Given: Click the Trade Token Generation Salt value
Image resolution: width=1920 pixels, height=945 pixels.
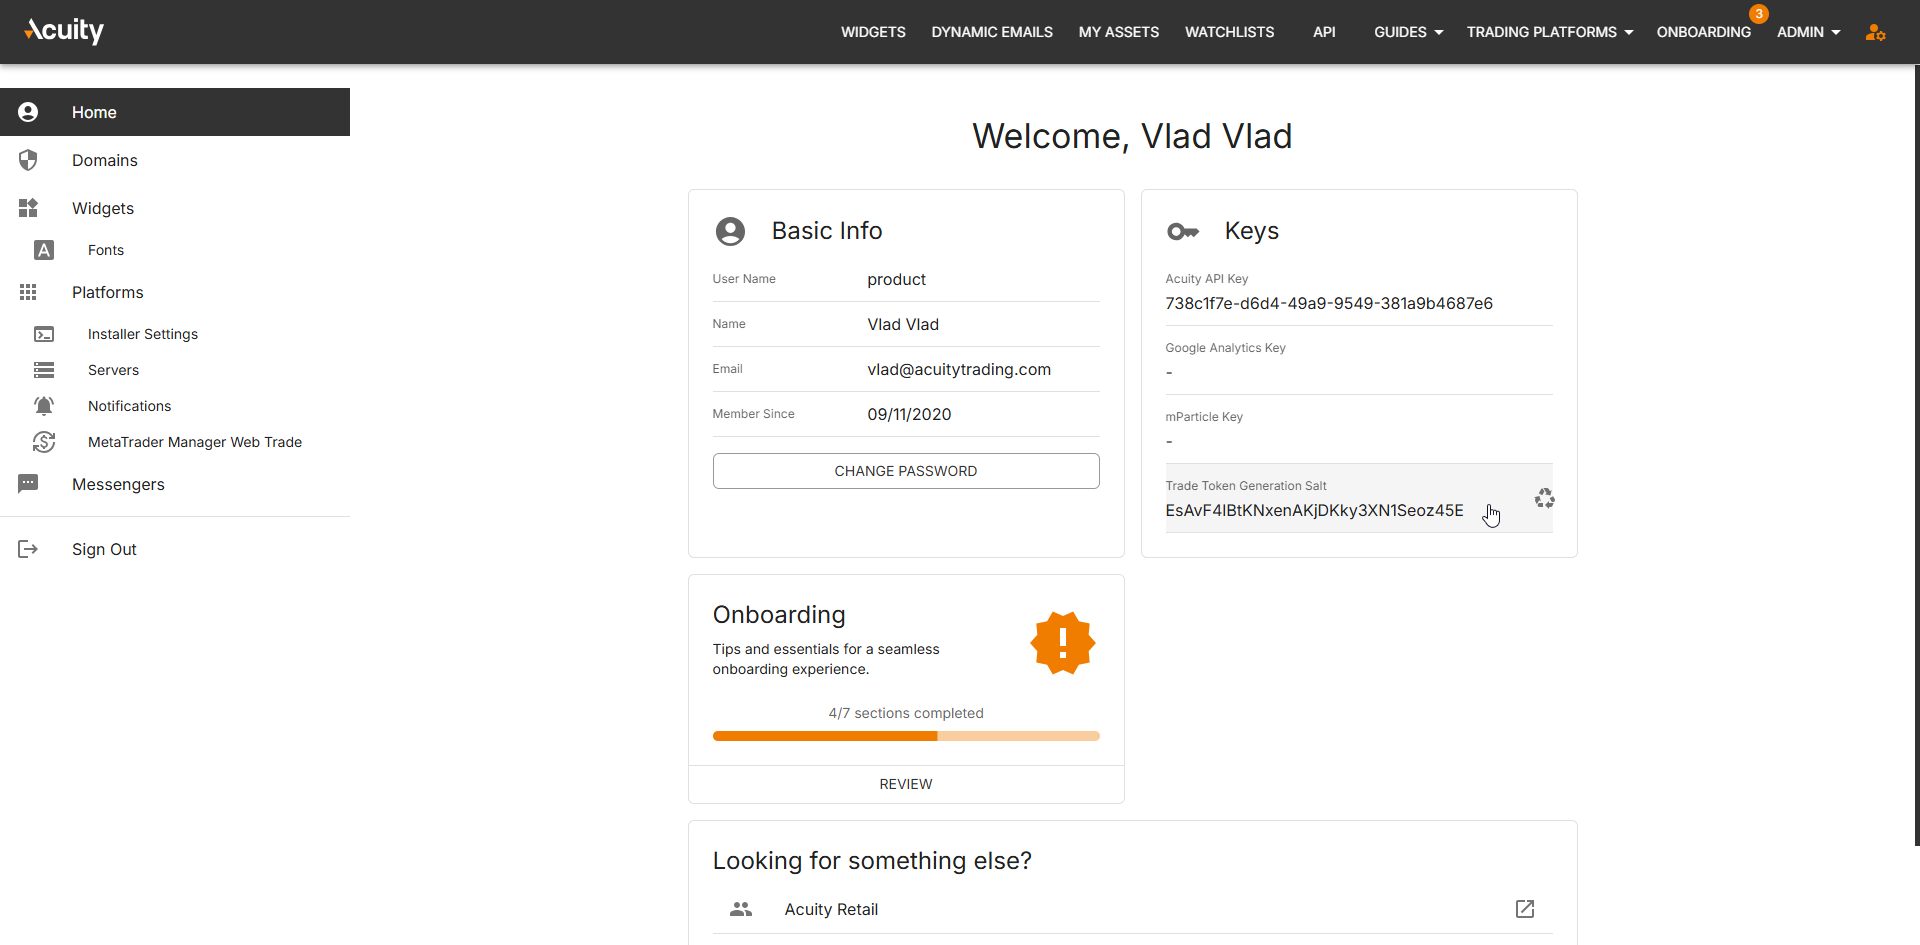Looking at the screenshot, I should pyautogui.click(x=1314, y=510).
